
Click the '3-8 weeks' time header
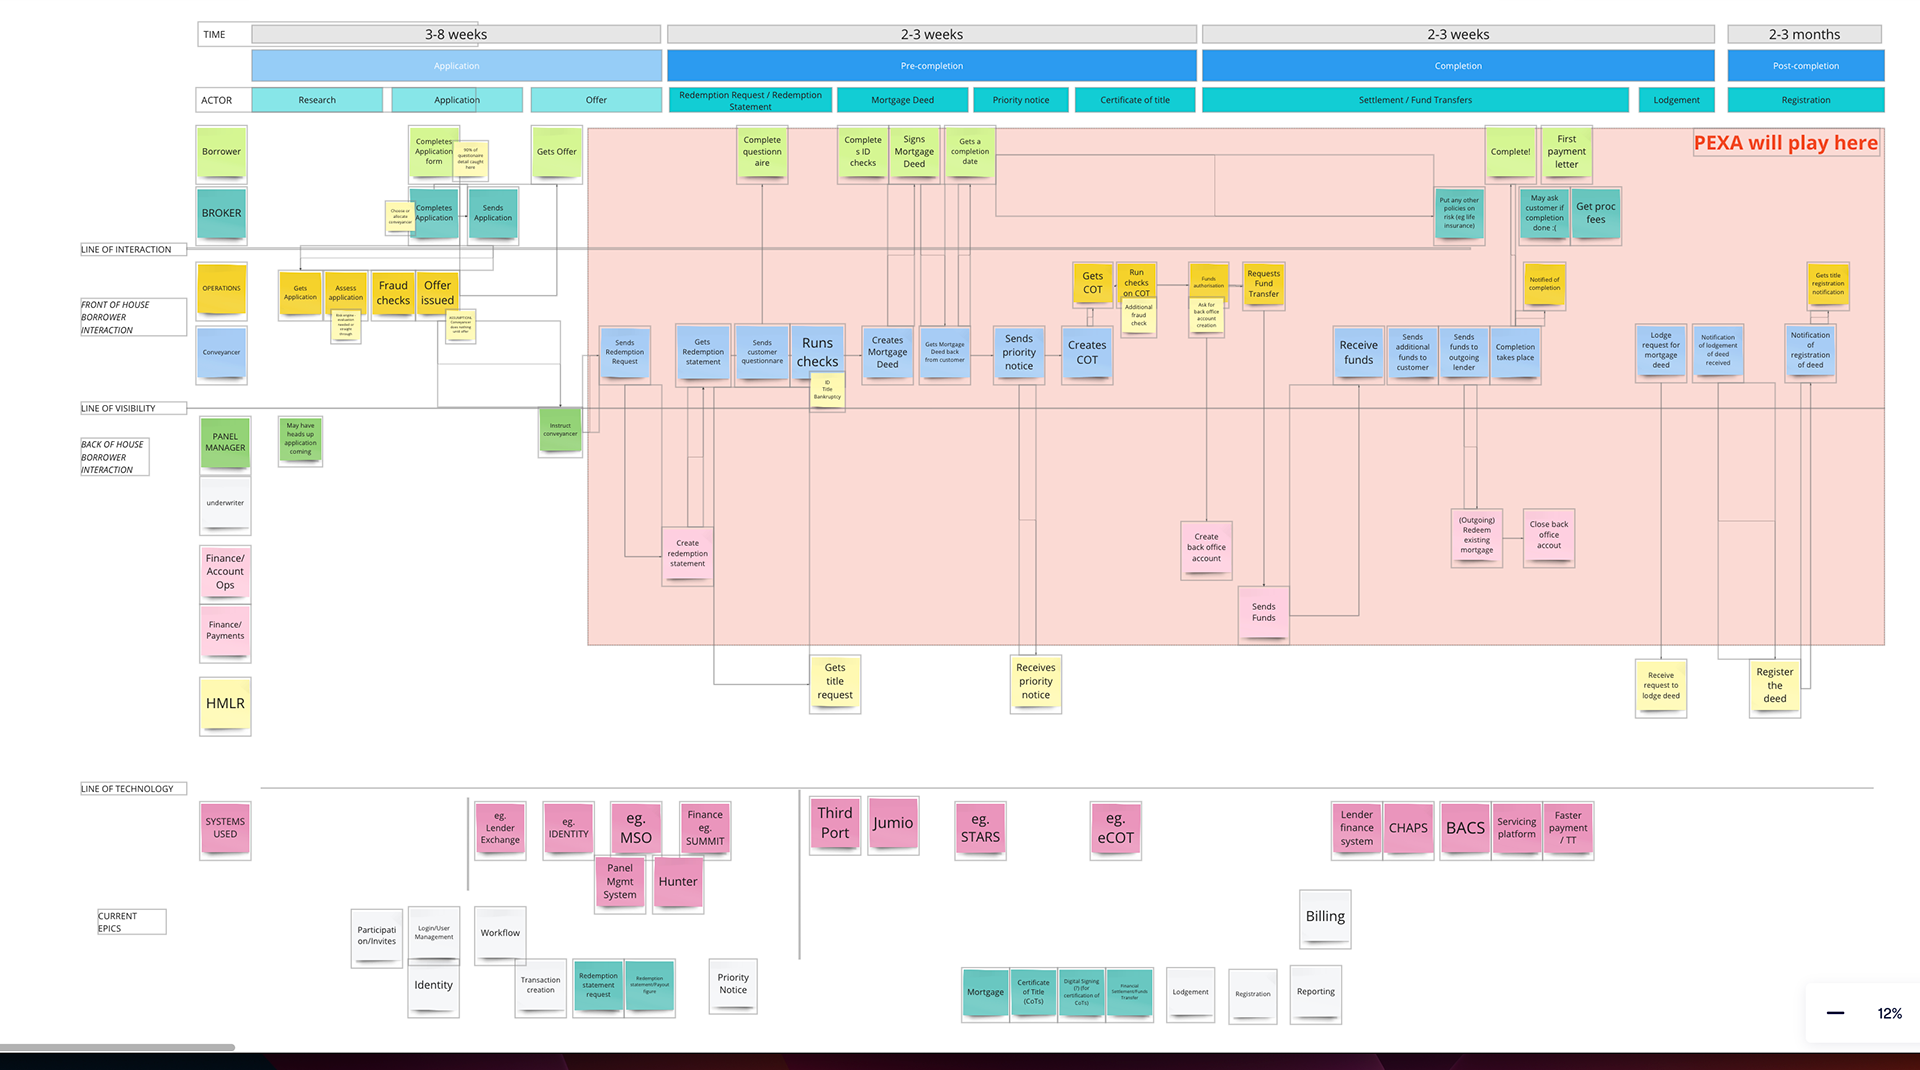tap(456, 34)
